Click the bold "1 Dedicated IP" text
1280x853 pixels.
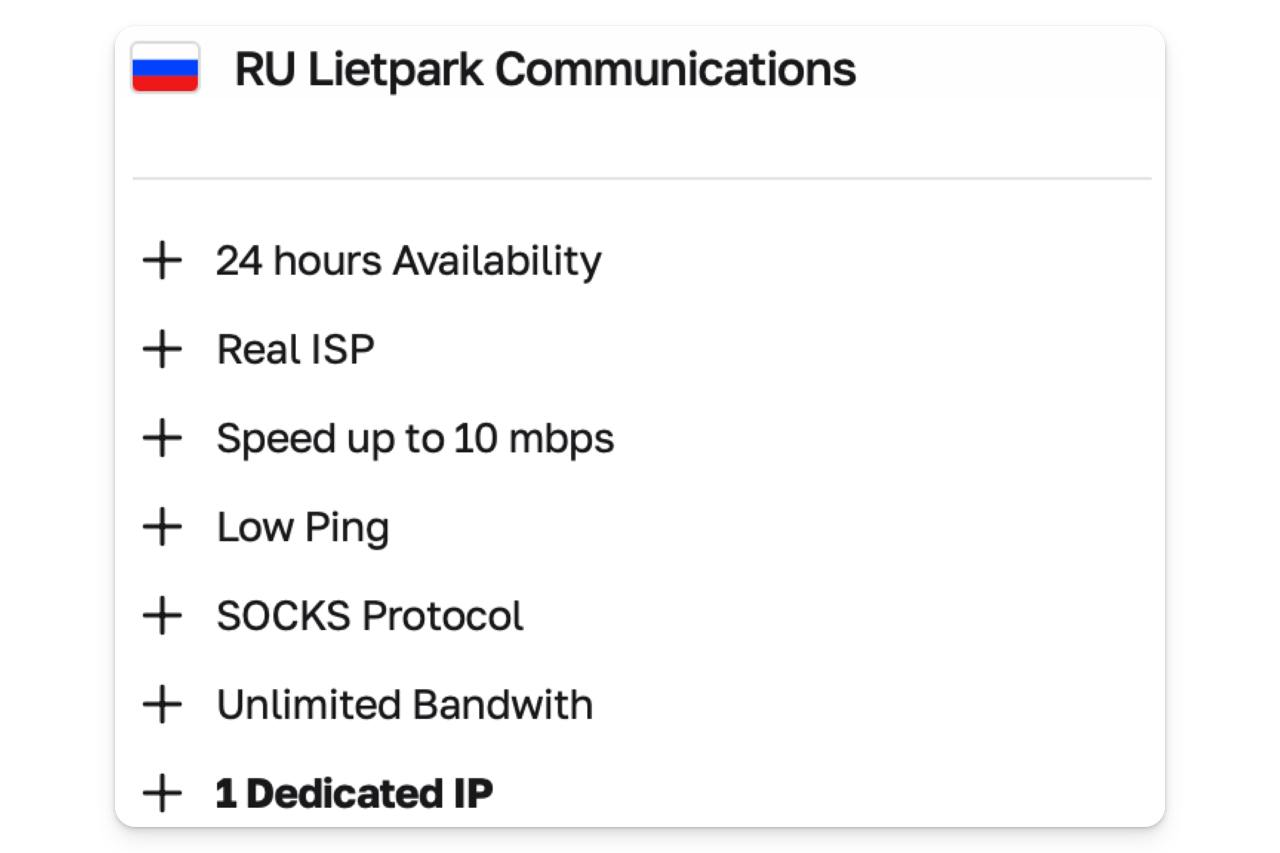354,793
